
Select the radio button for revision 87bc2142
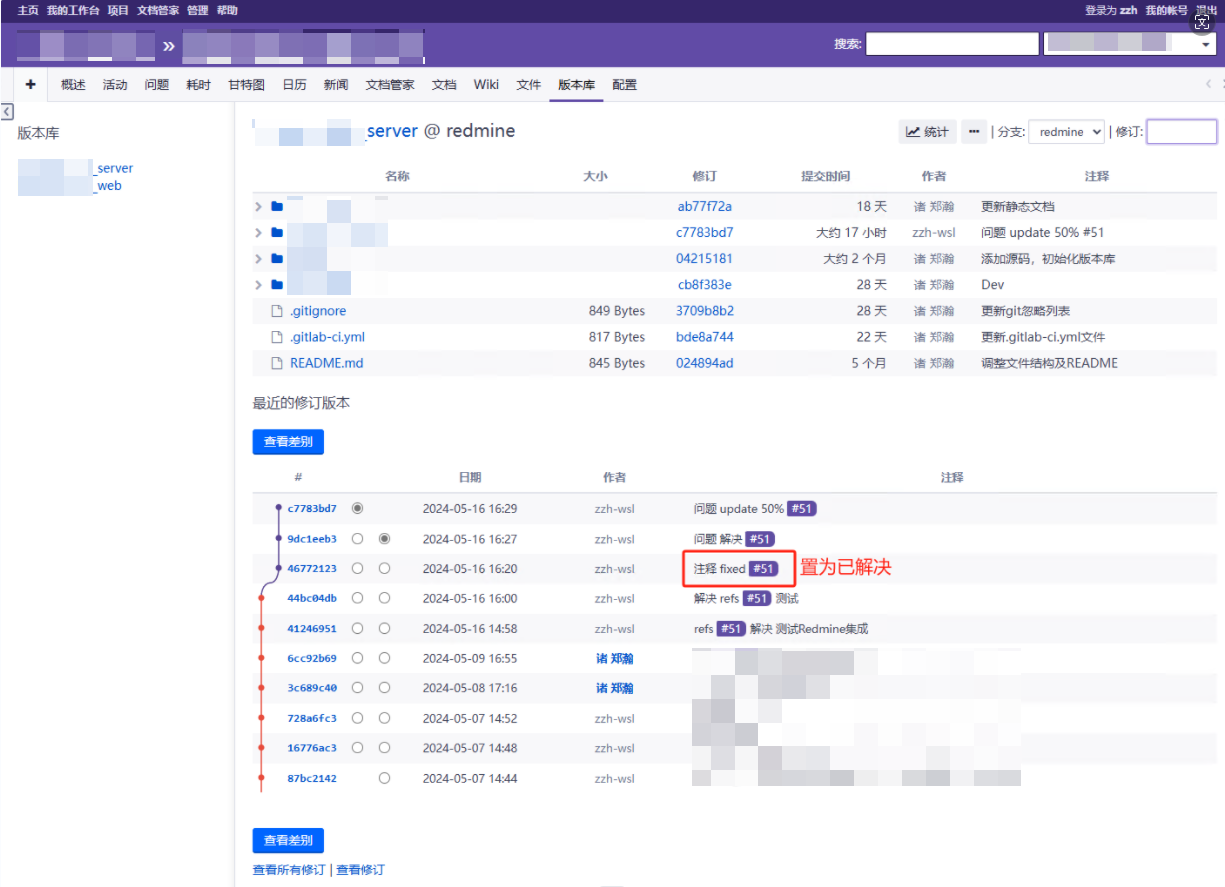pyautogui.click(x=384, y=779)
